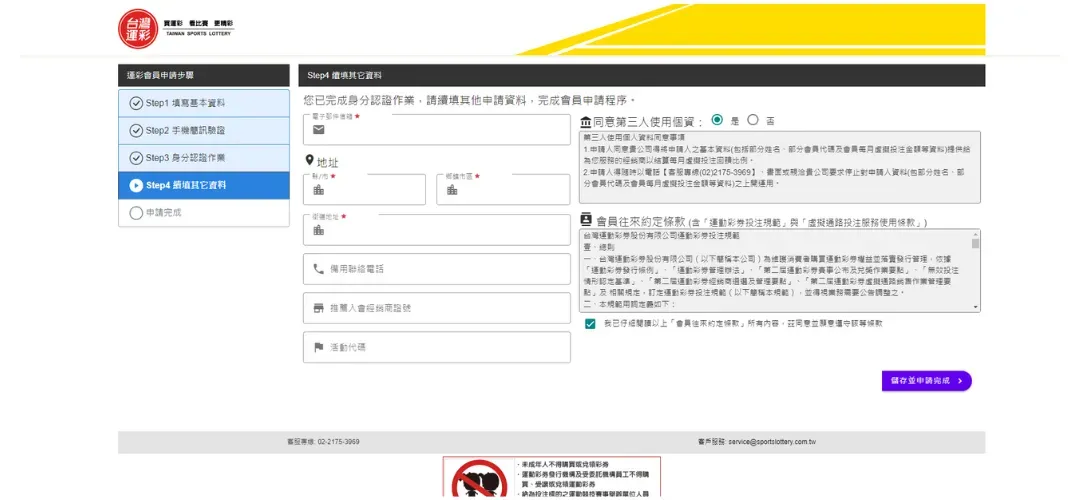1080x500 pixels.
Task: Uncheck the agreement to member terms checkbox
Action: coord(591,324)
